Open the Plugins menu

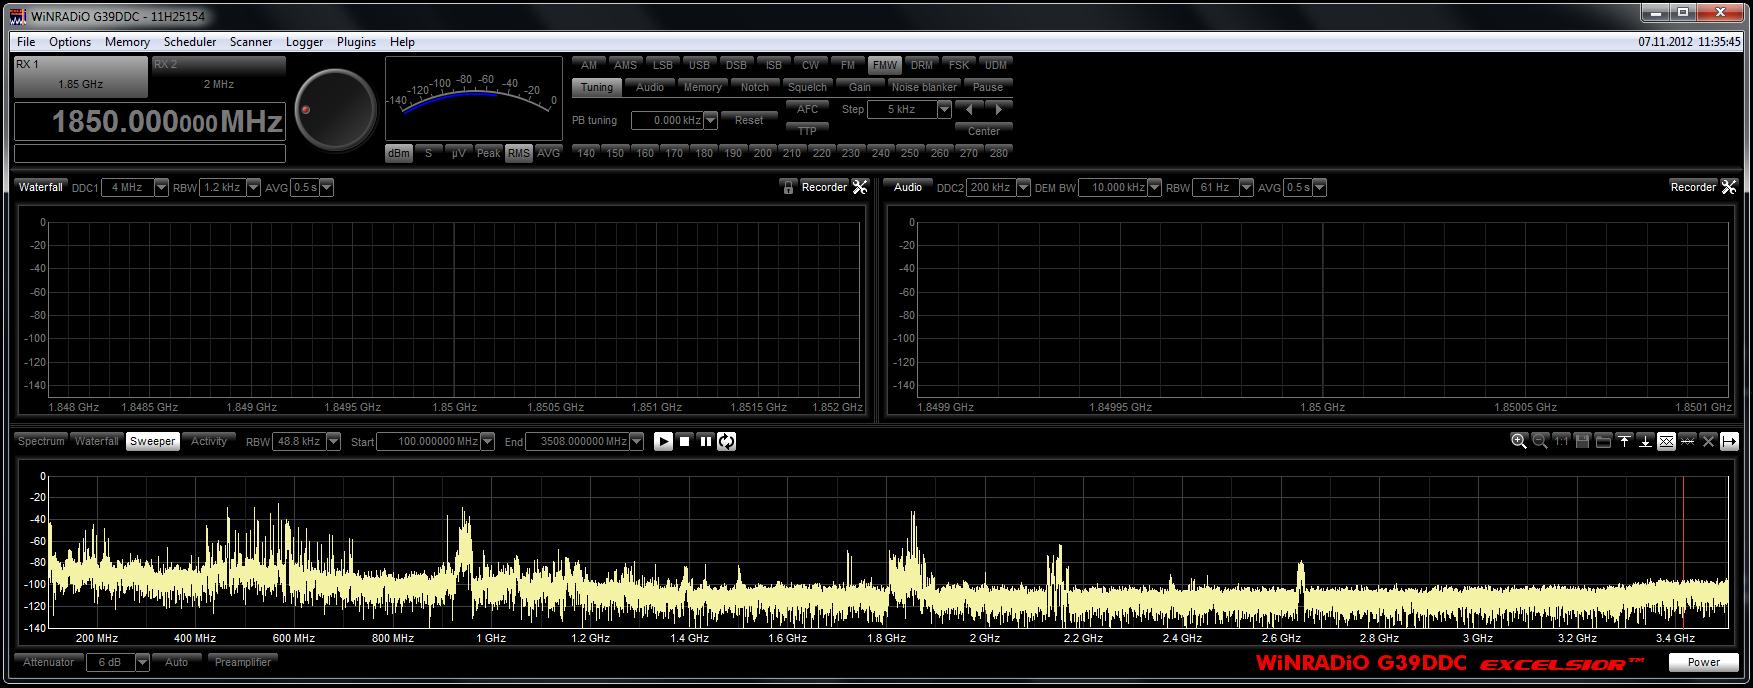[356, 42]
